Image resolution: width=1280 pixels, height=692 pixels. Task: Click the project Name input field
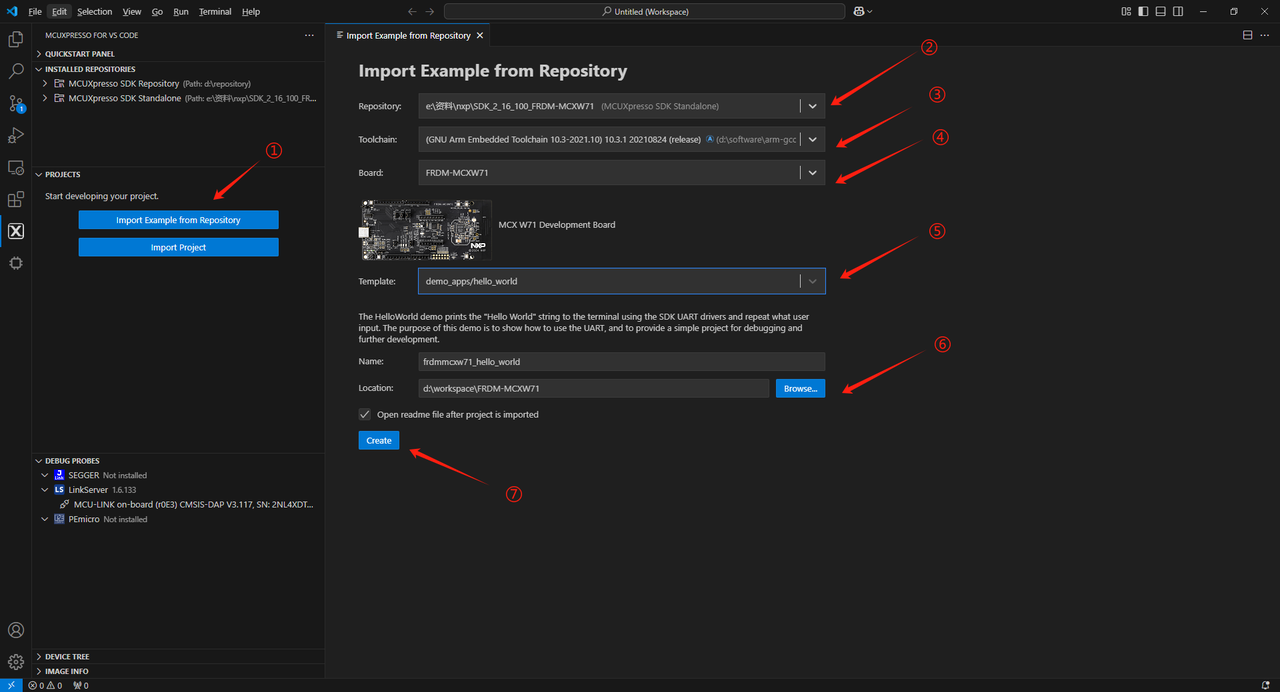[x=621, y=362]
